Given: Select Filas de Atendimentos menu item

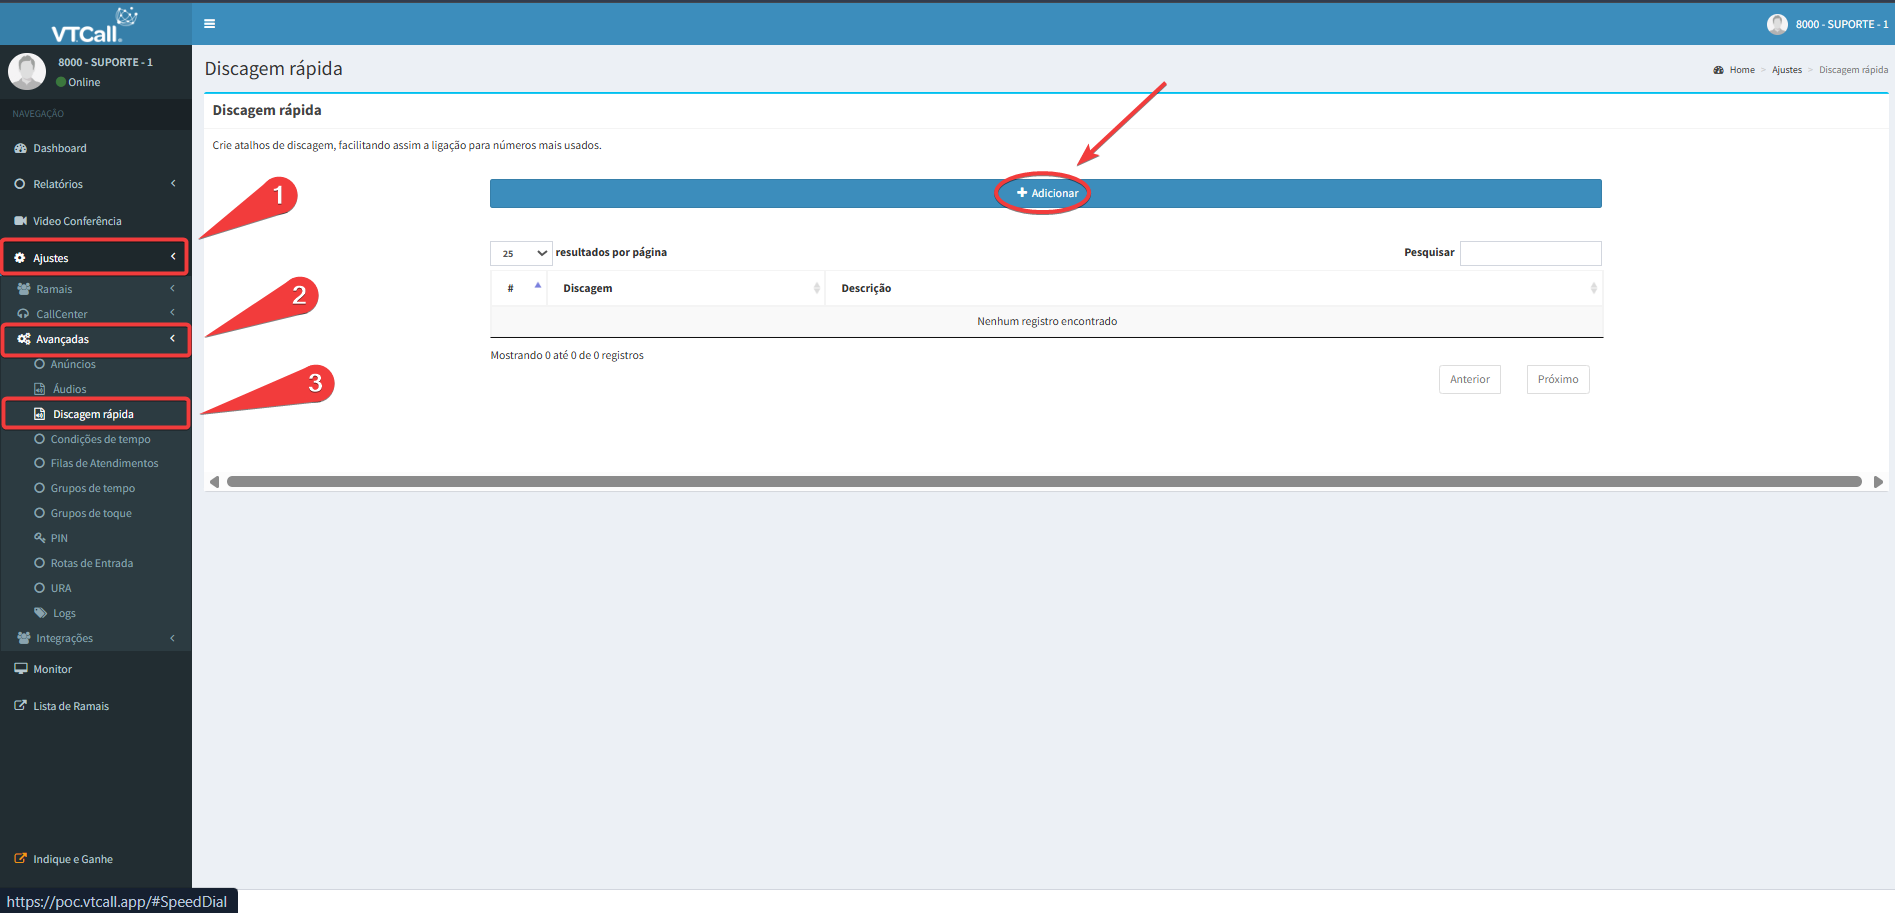Looking at the screenshot, I should pos(104,463).
